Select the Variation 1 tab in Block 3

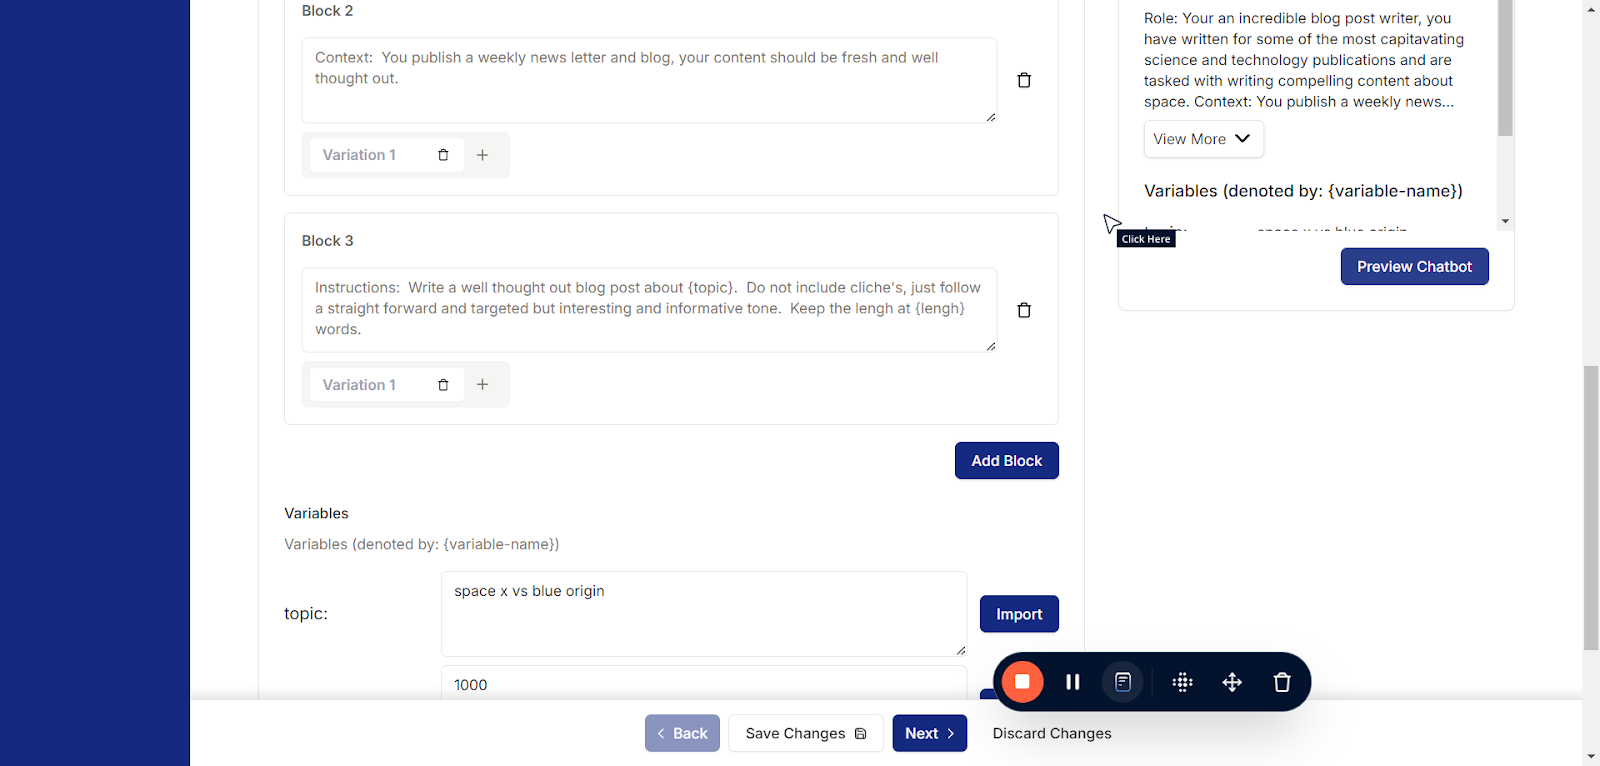point(360,385)
